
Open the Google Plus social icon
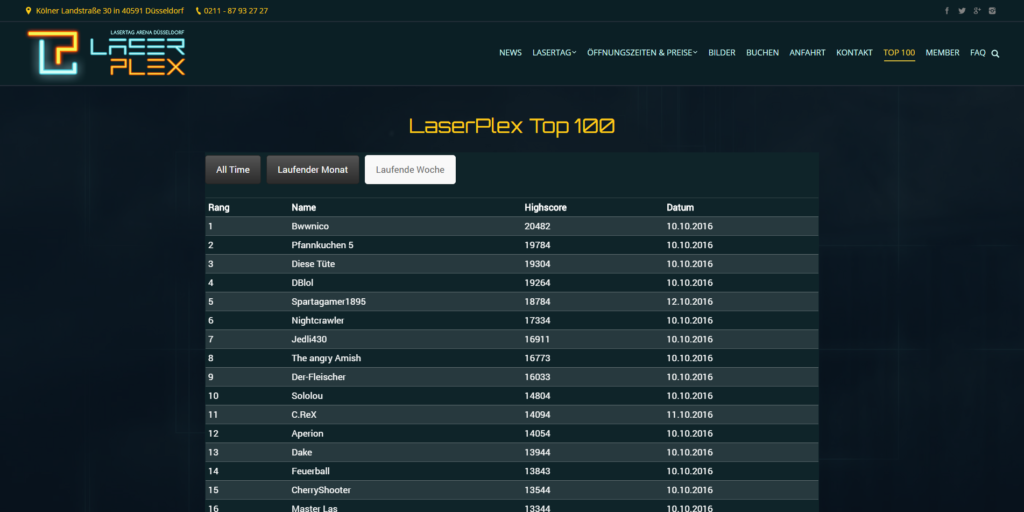point(977,11)
